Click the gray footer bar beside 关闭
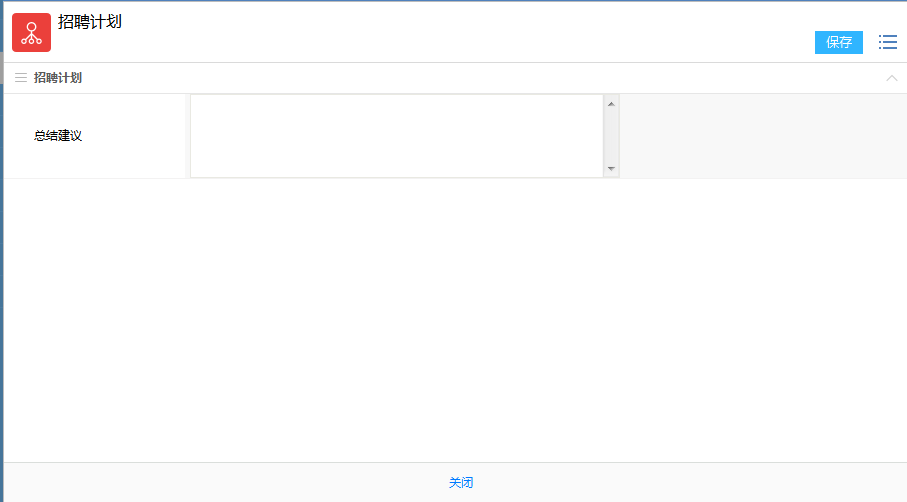The image size is (907, 502). [231, 482]
